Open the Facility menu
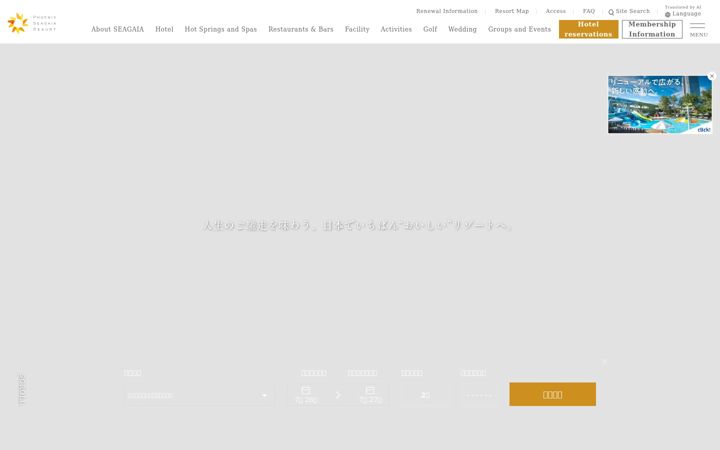 click(357, 29)
